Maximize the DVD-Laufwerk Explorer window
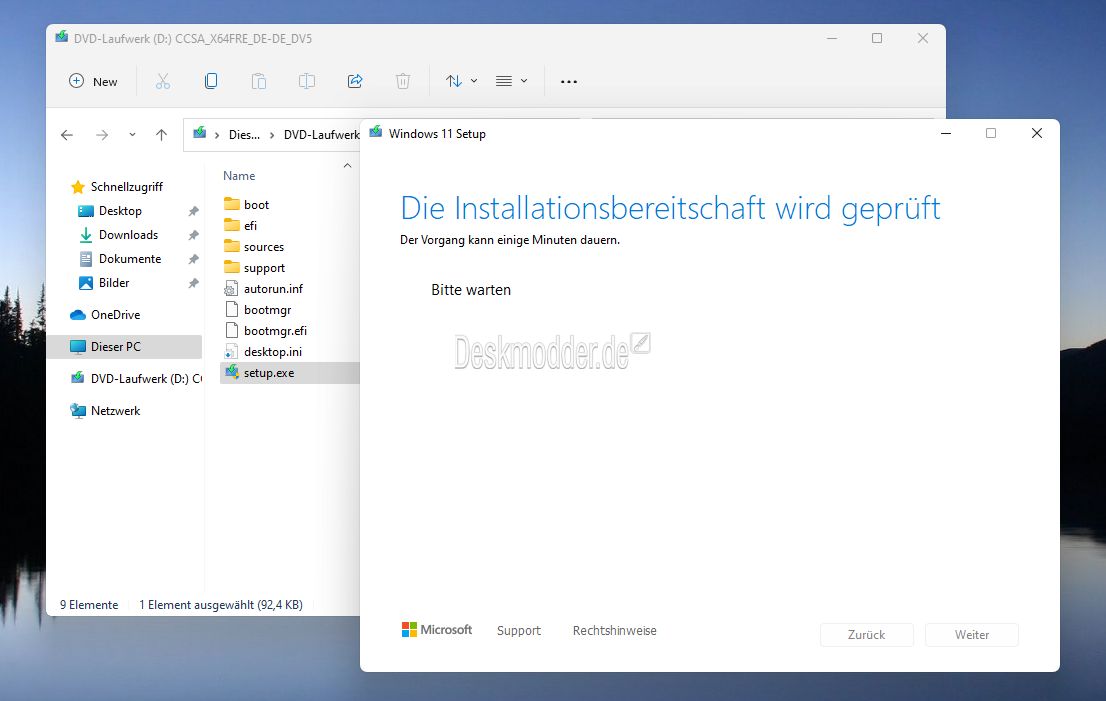The width and height of the screenshot is (1106, 701). [x=877, y=38]
